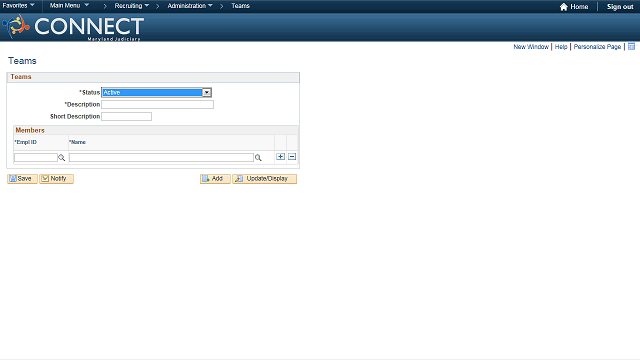Click the Name column header
640x360 pixels.
pos(77,142)
